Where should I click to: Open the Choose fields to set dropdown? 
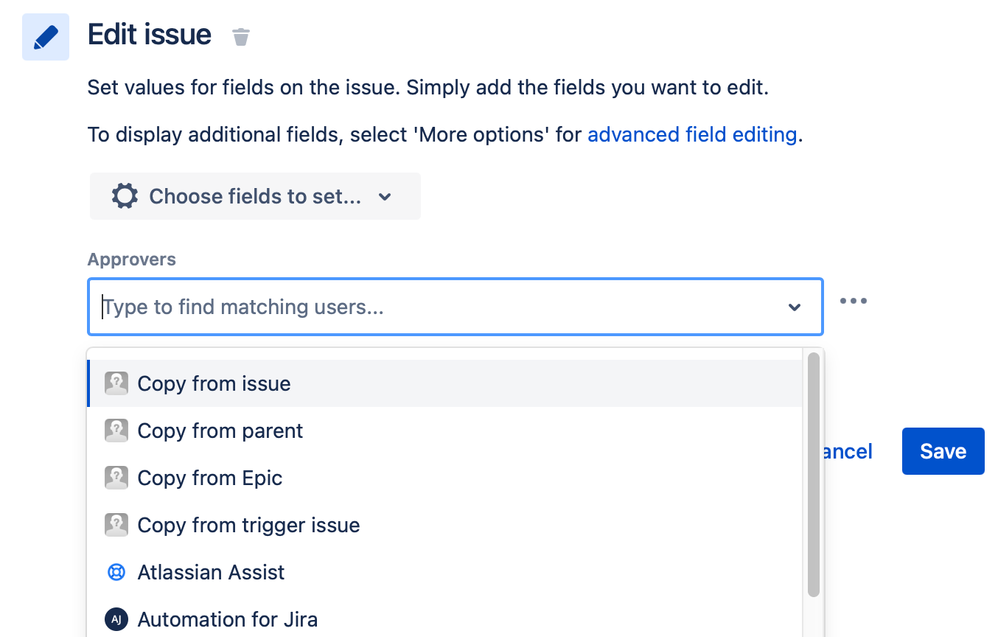(255, 196)
